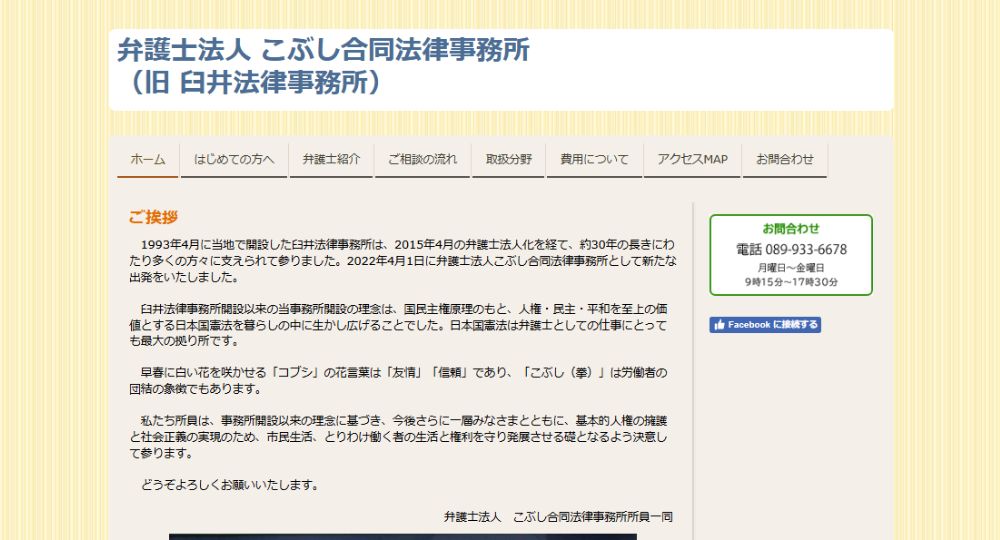Viewport: 1000px width, 540px height.
Task: Open the アクセスMAP navigation item
Action: [x=692, y=160]
